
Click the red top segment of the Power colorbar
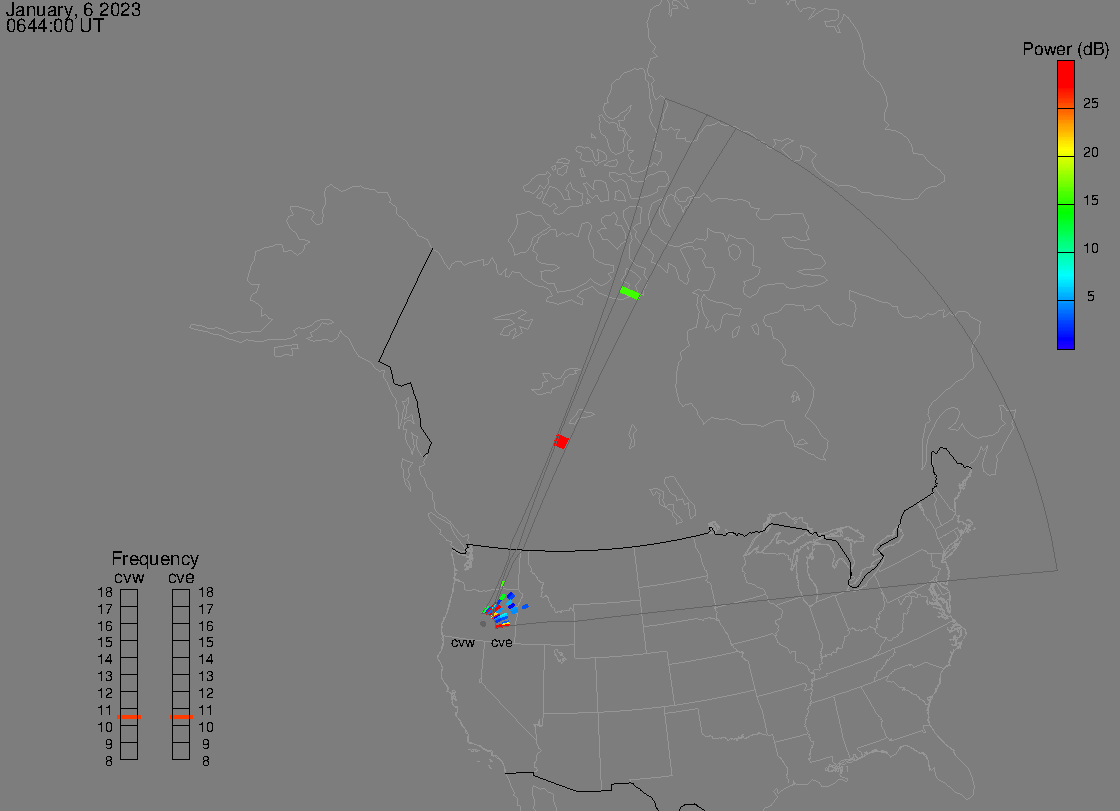pyautogui.click(x=1066, y=84)
